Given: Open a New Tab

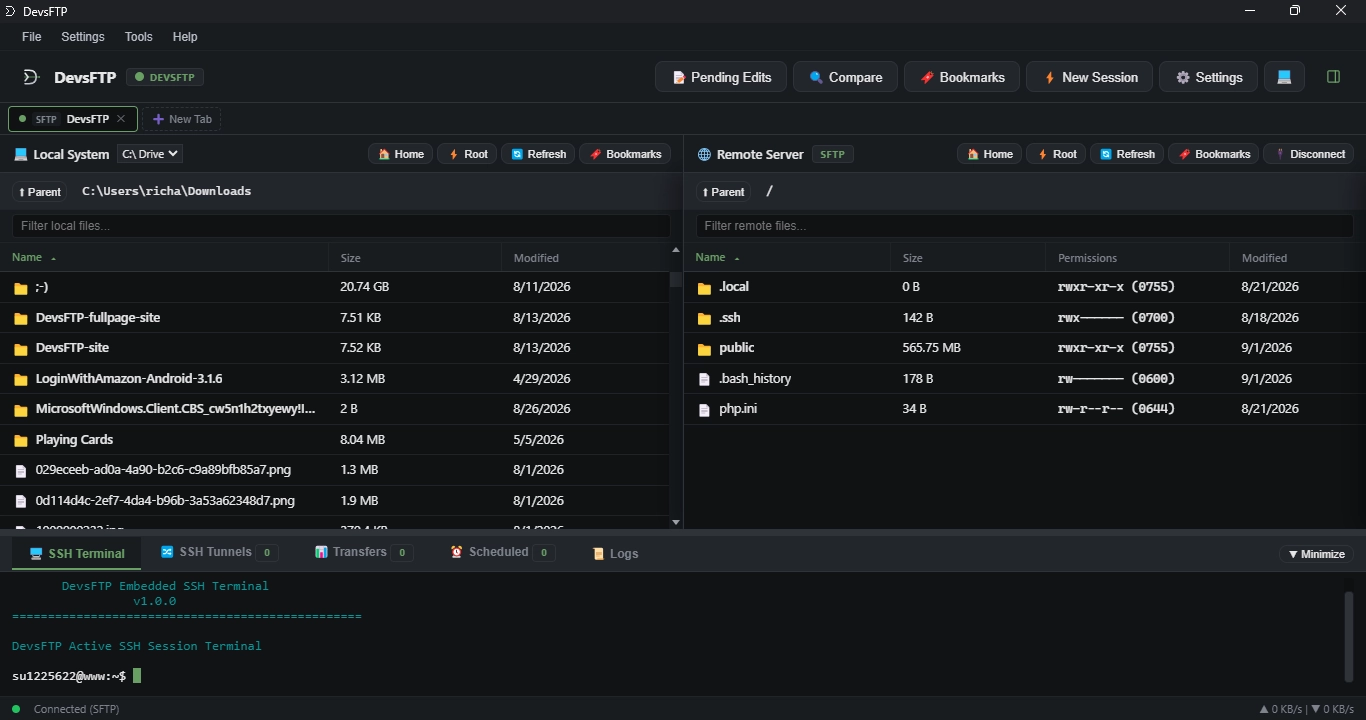Looking at the screenshot, I should tap(182, 119).
